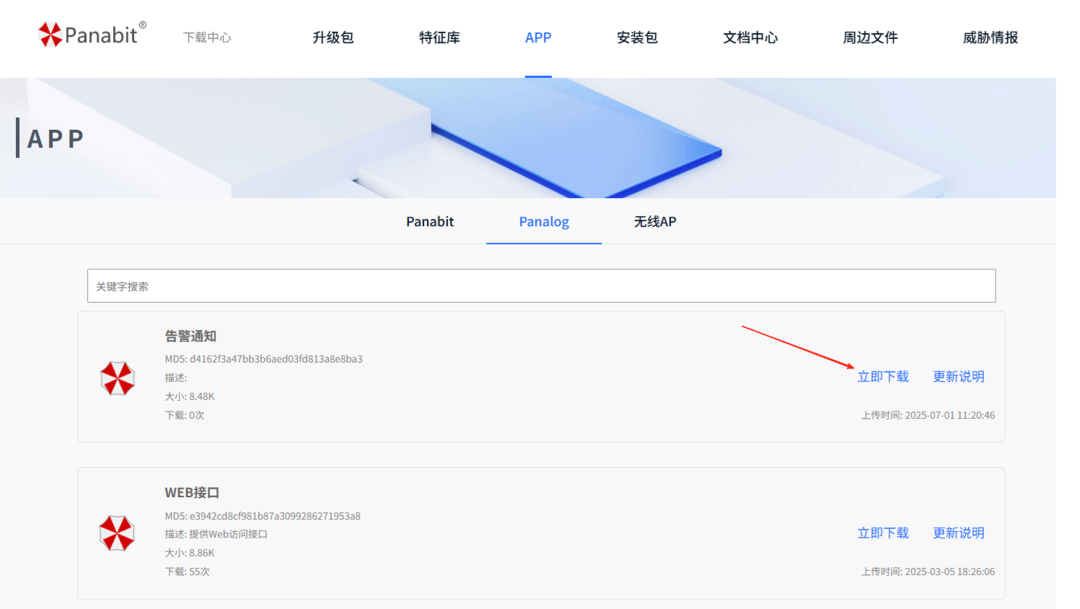Image resolution: width=1080 pixels, height=609 pixels.
Task: Click 立即下载 for 告警通知
Action: tap(883, 376)
